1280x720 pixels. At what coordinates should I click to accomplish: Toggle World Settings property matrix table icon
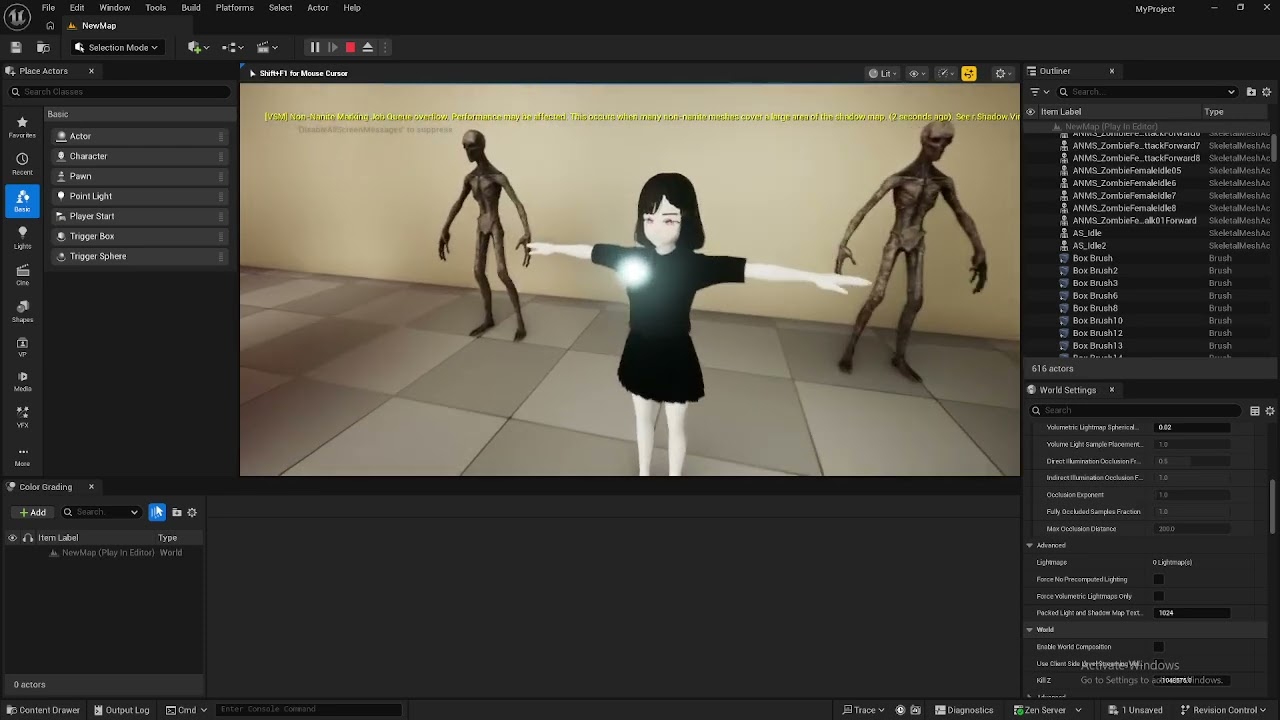pyautogui.click(x=1254, y=411)
